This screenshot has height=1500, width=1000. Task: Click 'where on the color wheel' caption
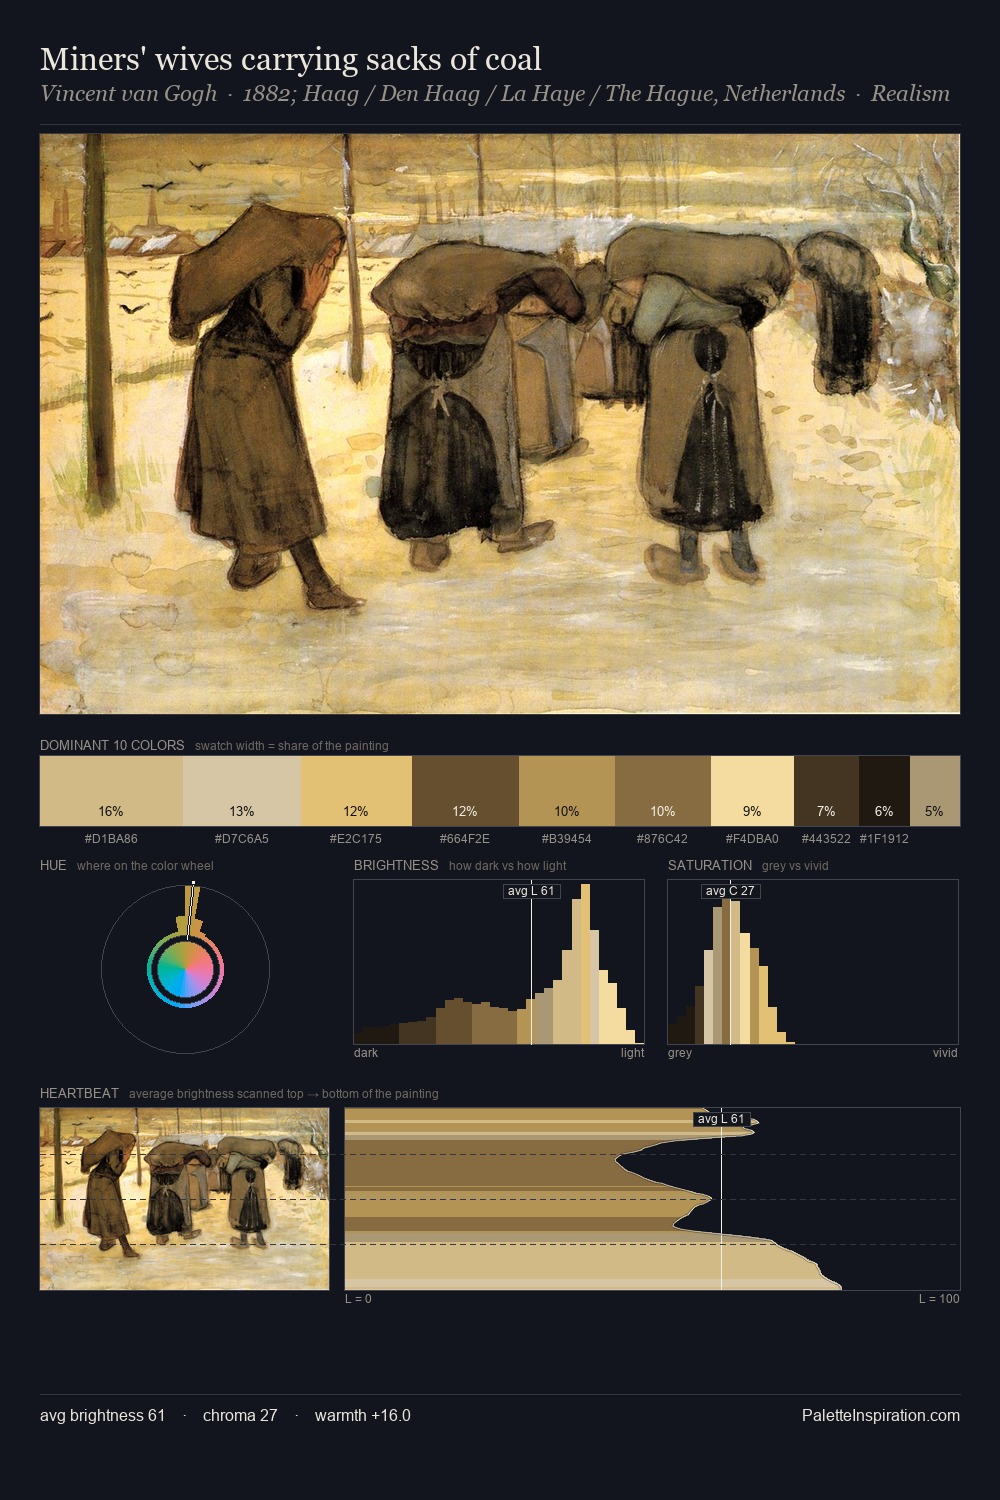pyautogui.click(x=145, y=866)
